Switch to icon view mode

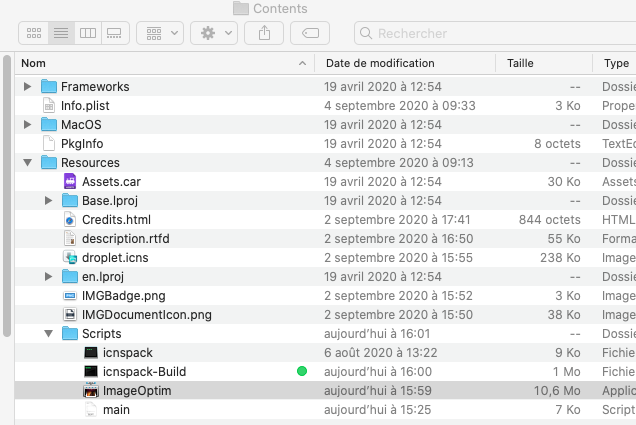click(x=34, y=33)
